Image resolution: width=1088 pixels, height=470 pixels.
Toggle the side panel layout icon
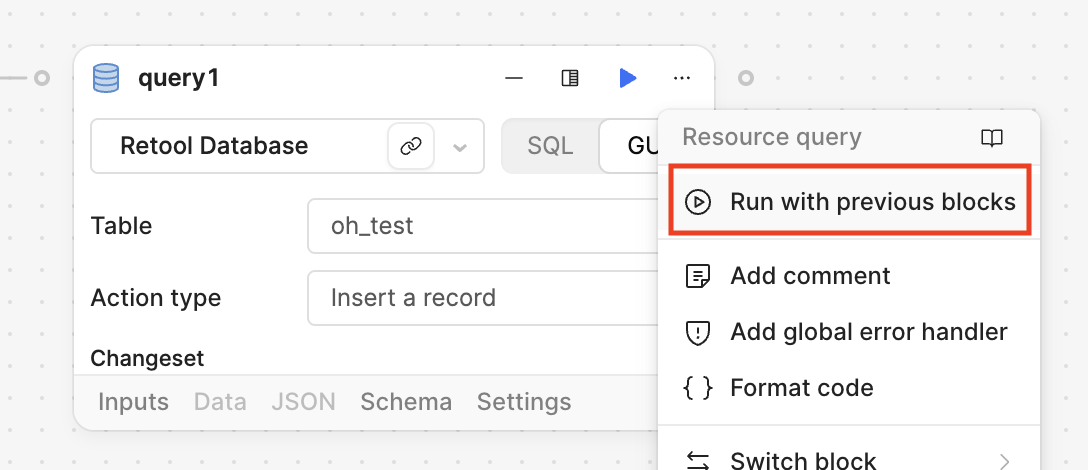570,78
